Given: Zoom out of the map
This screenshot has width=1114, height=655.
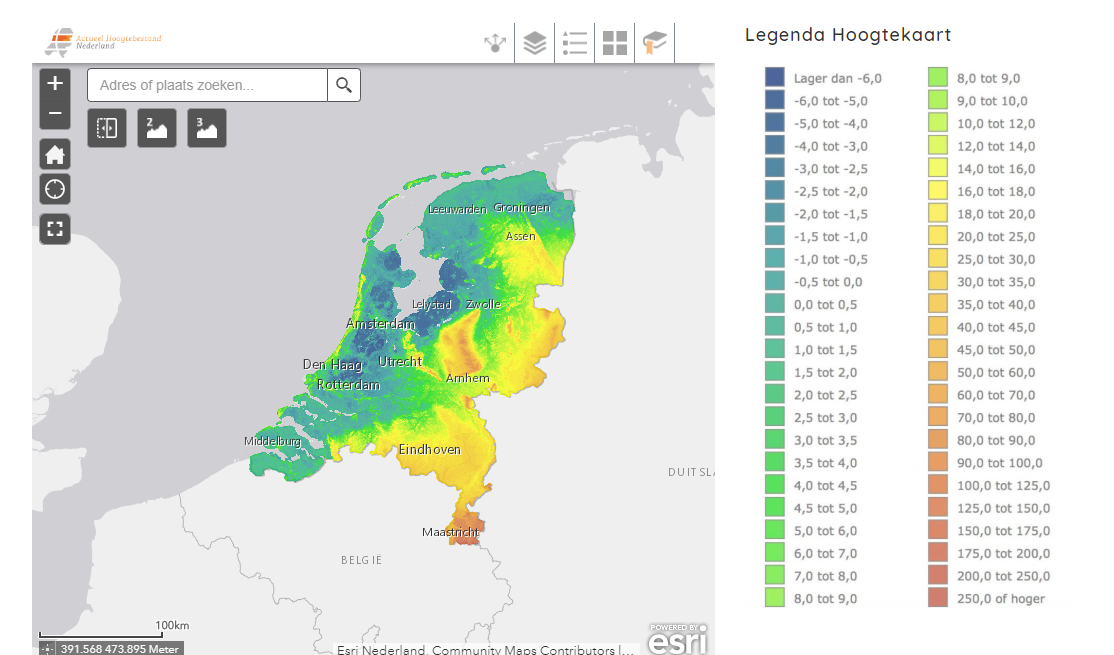Looking at the screenshot, I should click(x=55, y=114).
